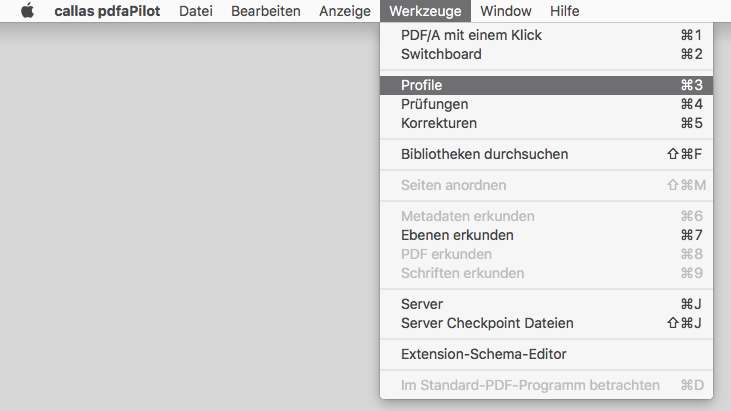Click the Metadaten erkunden entry
The image size is (731, 411).
(546, 216)
